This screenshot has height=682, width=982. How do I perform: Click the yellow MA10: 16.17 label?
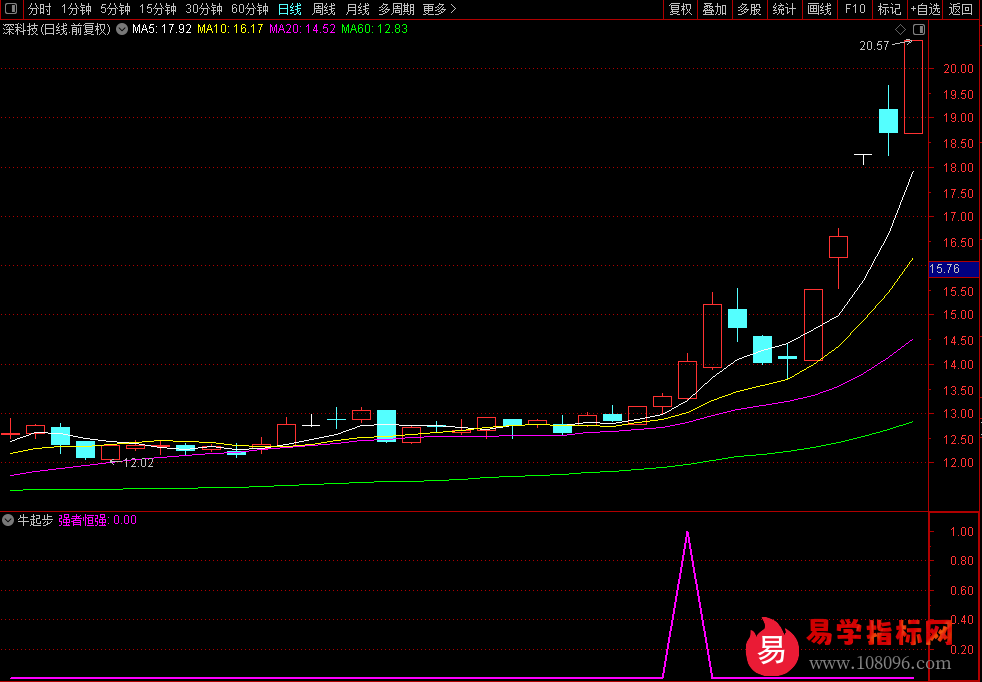(230, 29)
